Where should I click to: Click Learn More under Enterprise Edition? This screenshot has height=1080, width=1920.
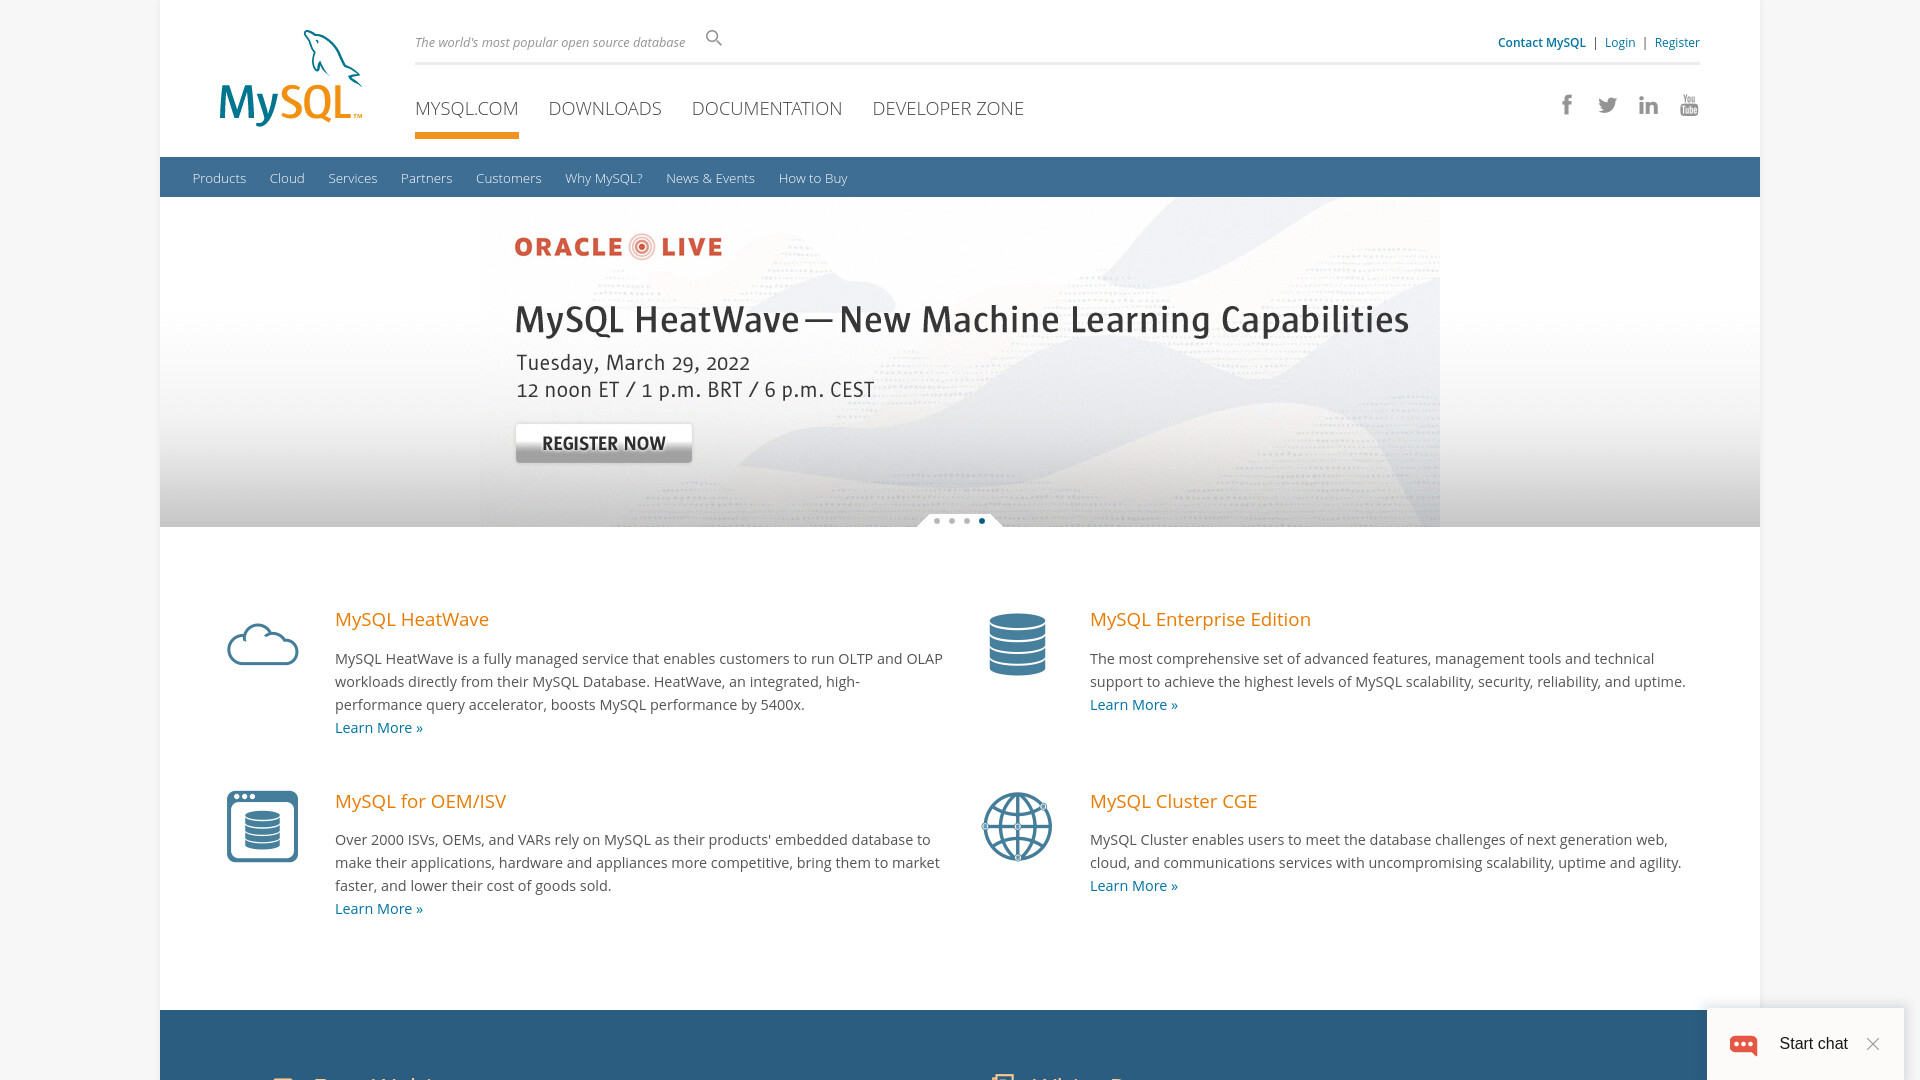tap(1134, 705)
